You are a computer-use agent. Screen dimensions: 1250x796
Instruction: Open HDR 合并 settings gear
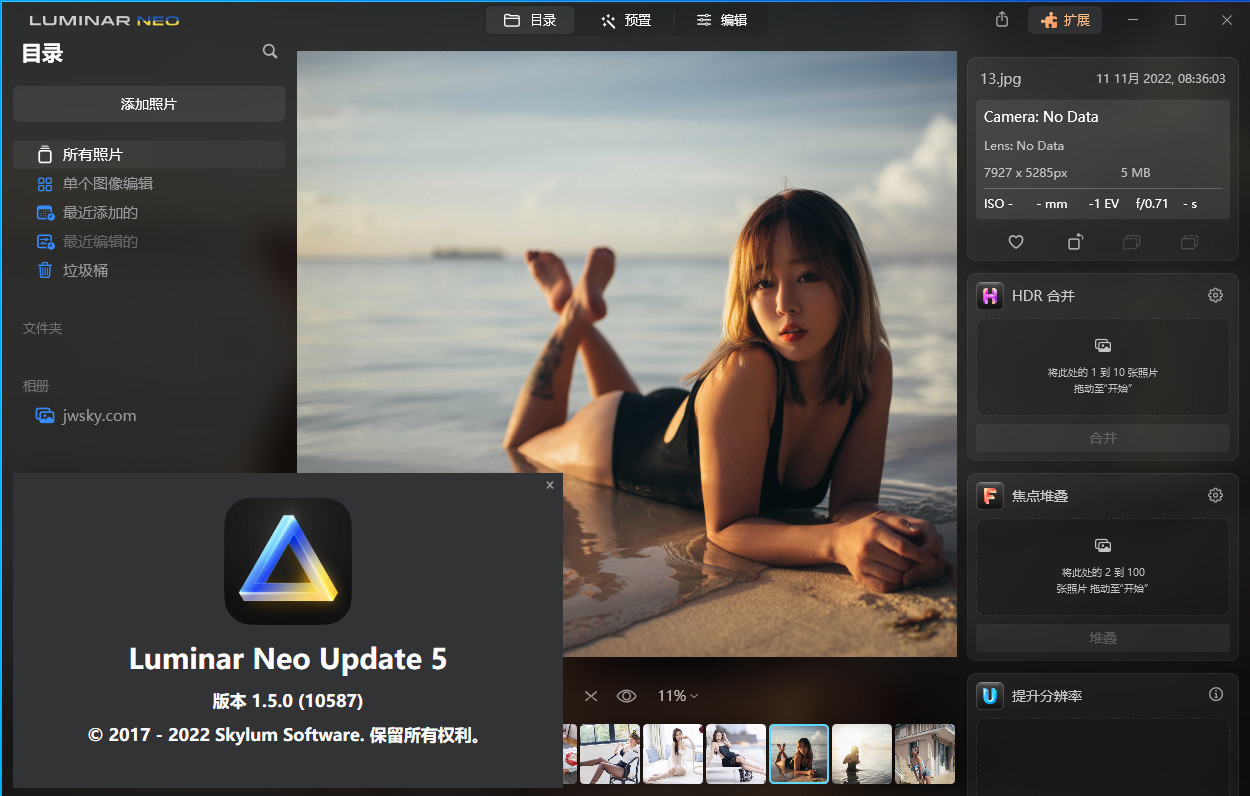[1215, 295]
